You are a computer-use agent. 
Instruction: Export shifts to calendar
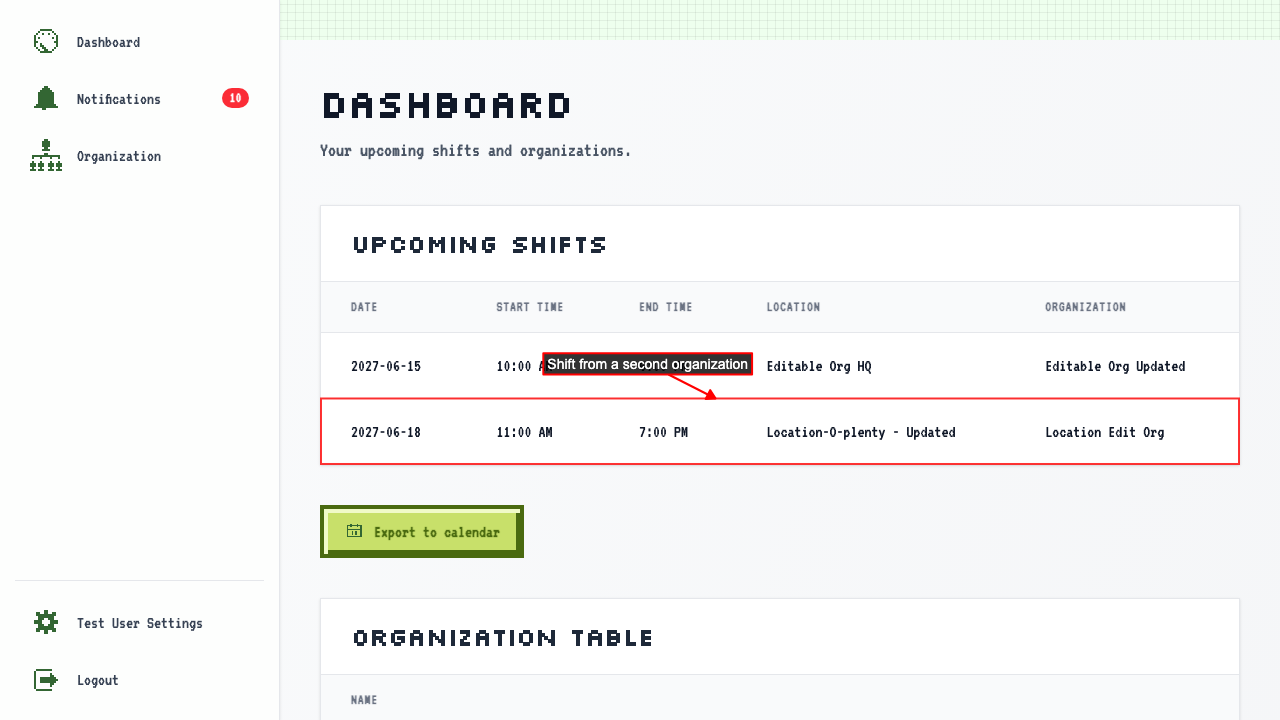coord(422,532)
